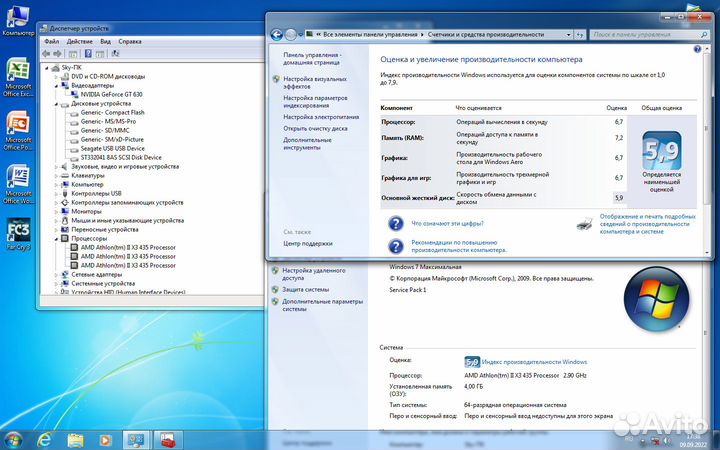Open Windows Media Player from the taskbar
The image size is (720, 450).
coord(105,440)
